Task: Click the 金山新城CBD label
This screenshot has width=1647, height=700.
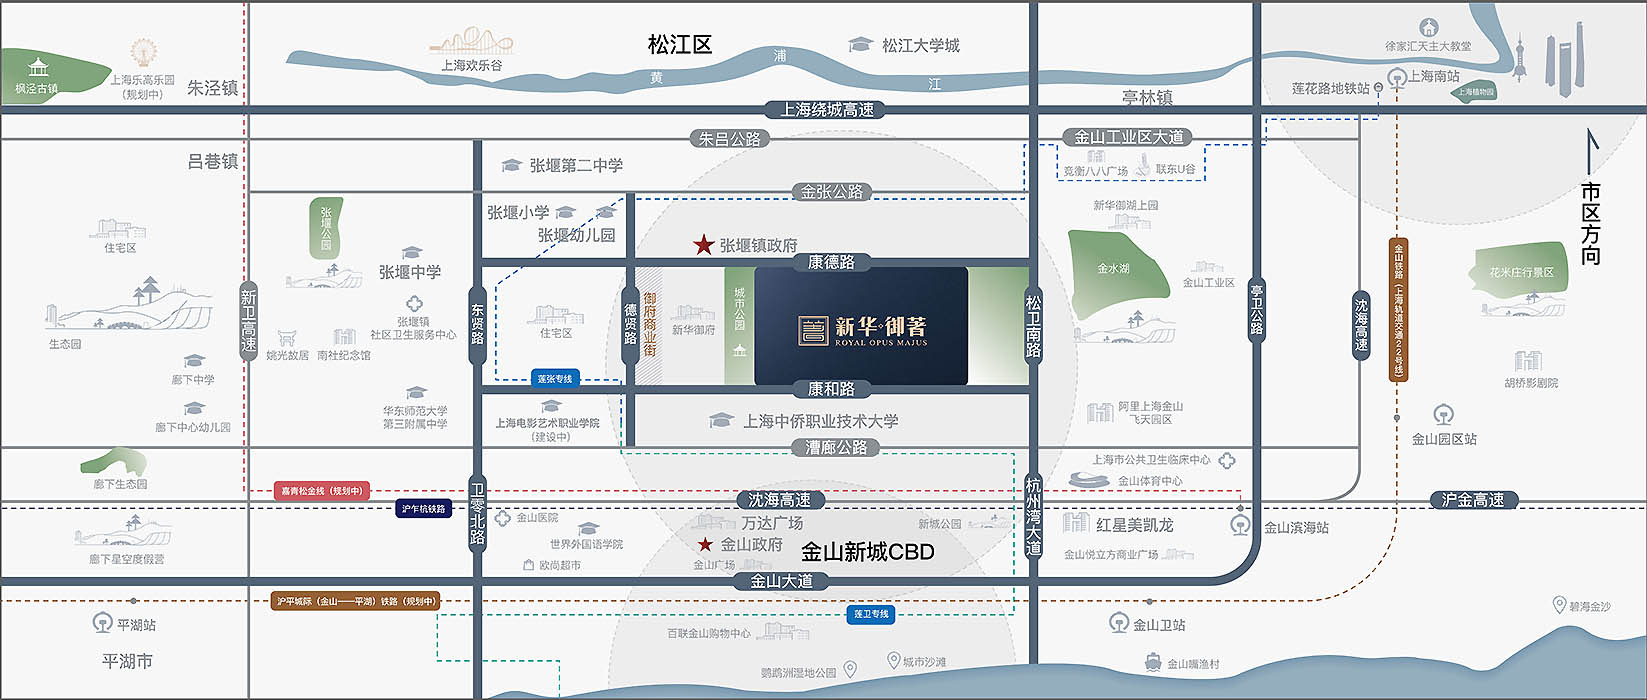Action: point(868,552)
